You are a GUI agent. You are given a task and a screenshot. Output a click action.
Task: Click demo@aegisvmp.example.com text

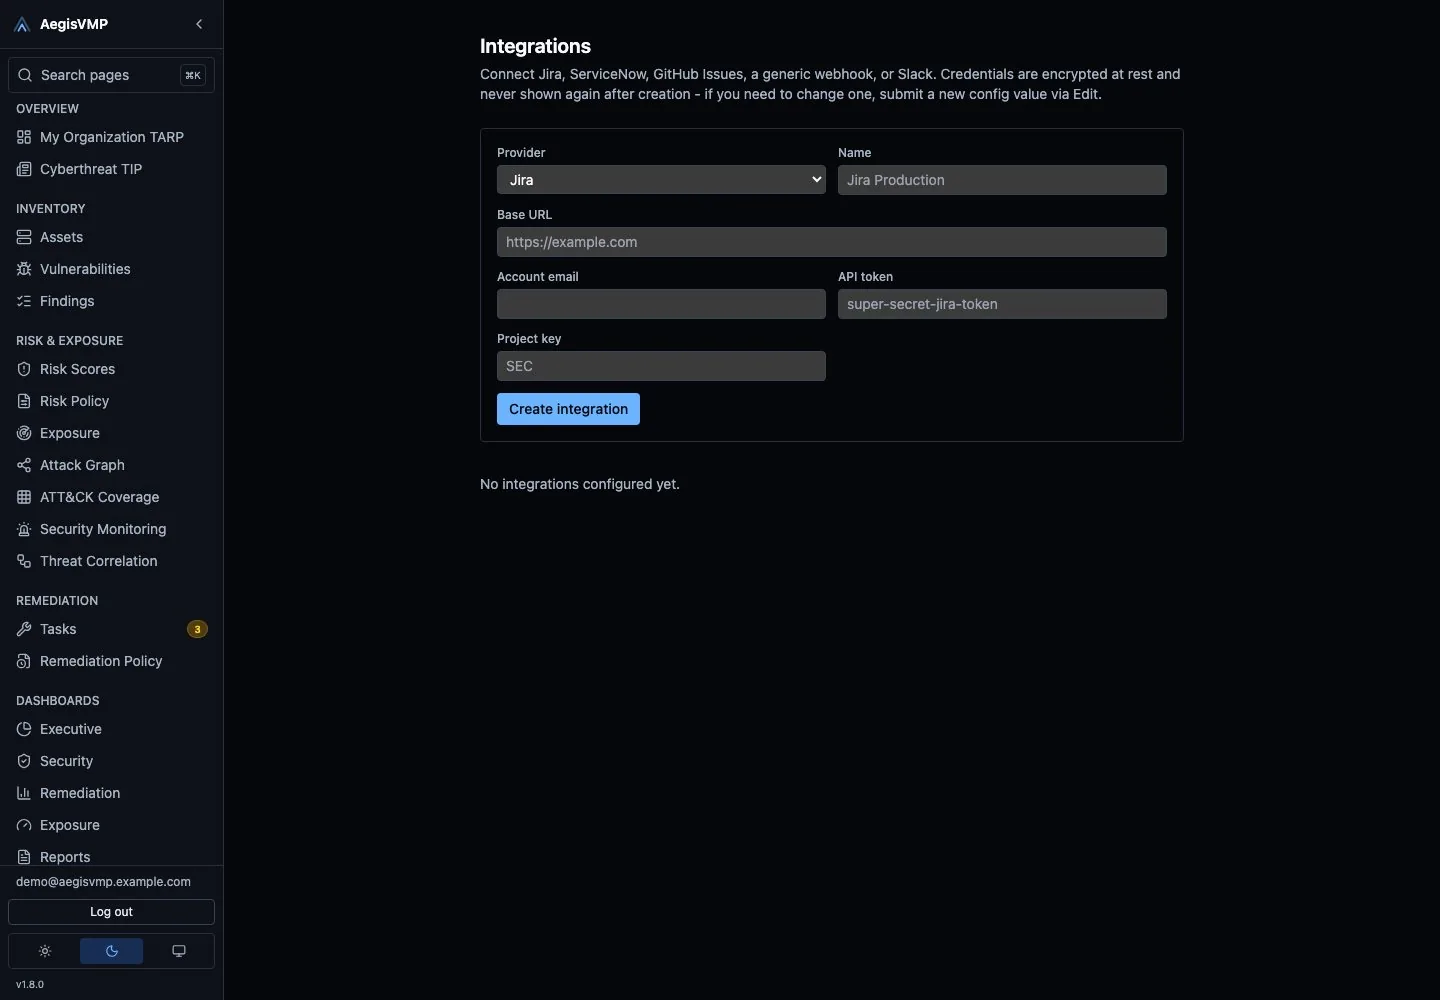[x=103, y=882]
